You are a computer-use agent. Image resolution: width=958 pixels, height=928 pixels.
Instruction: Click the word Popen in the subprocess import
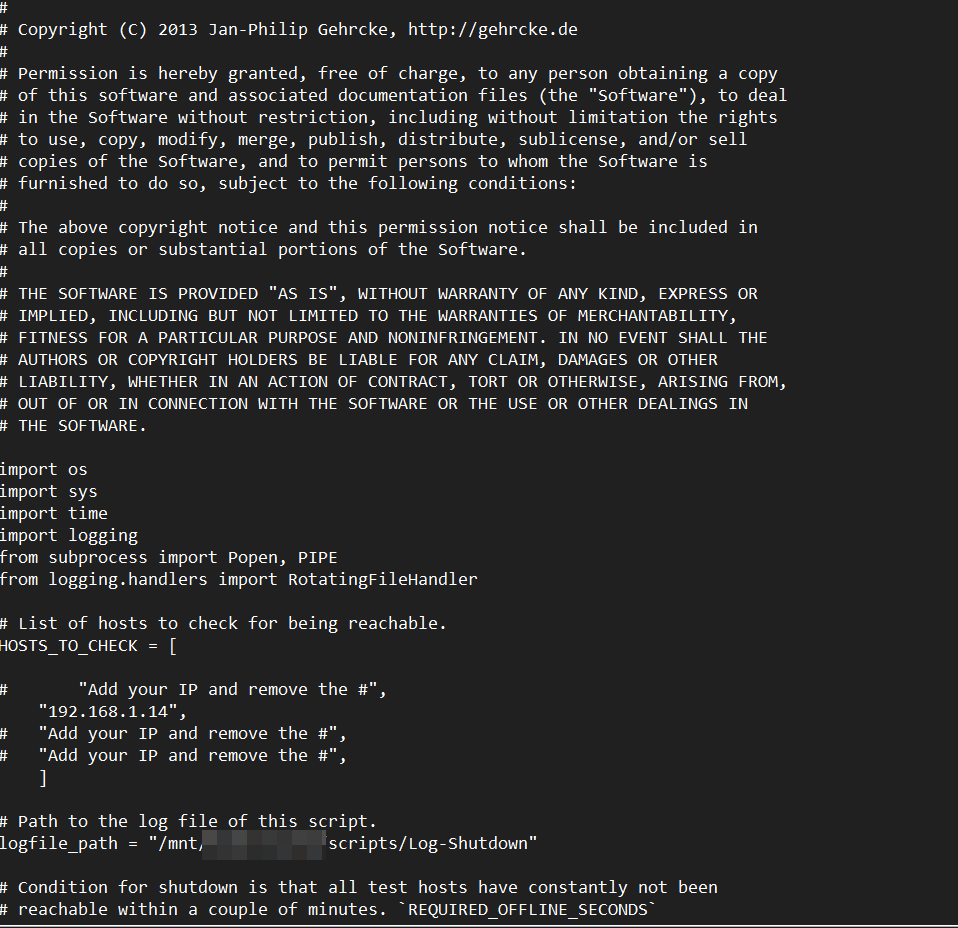point(253,557)
